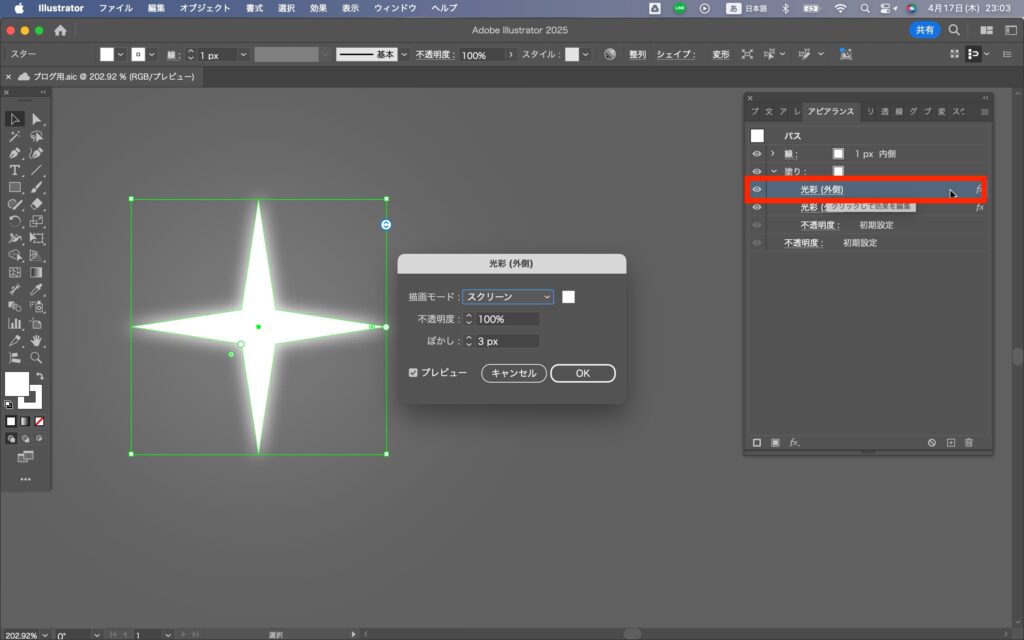Select Color fill mode button
This screenshot has height=640, width=1024.
(10, 421)
